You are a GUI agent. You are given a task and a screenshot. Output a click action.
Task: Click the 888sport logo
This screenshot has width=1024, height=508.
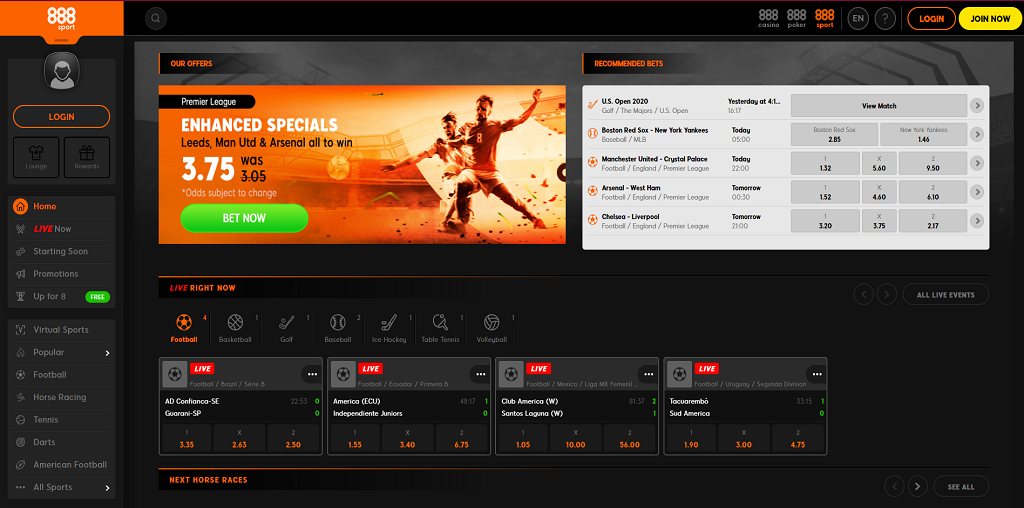point(61,18)
